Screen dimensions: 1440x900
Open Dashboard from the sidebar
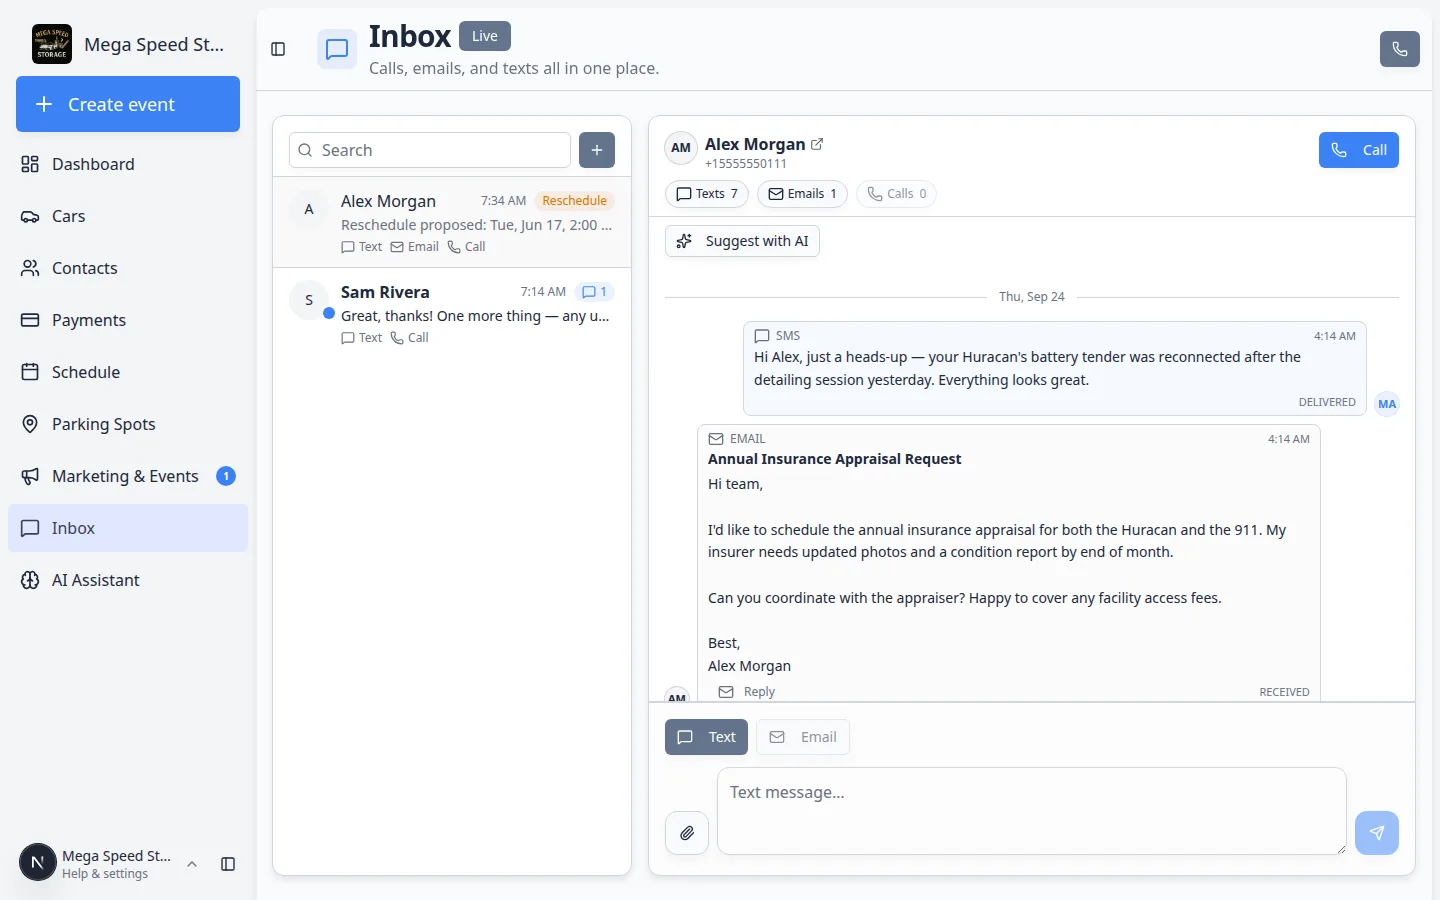128,164
